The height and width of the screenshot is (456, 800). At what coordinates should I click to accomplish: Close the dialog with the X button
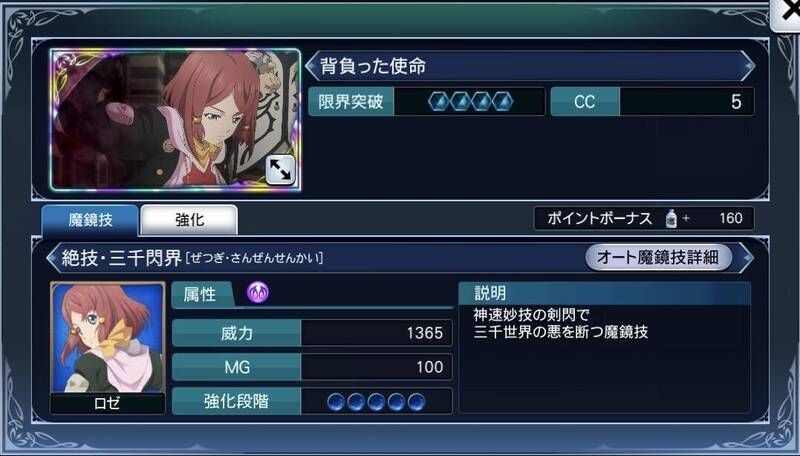786,14
